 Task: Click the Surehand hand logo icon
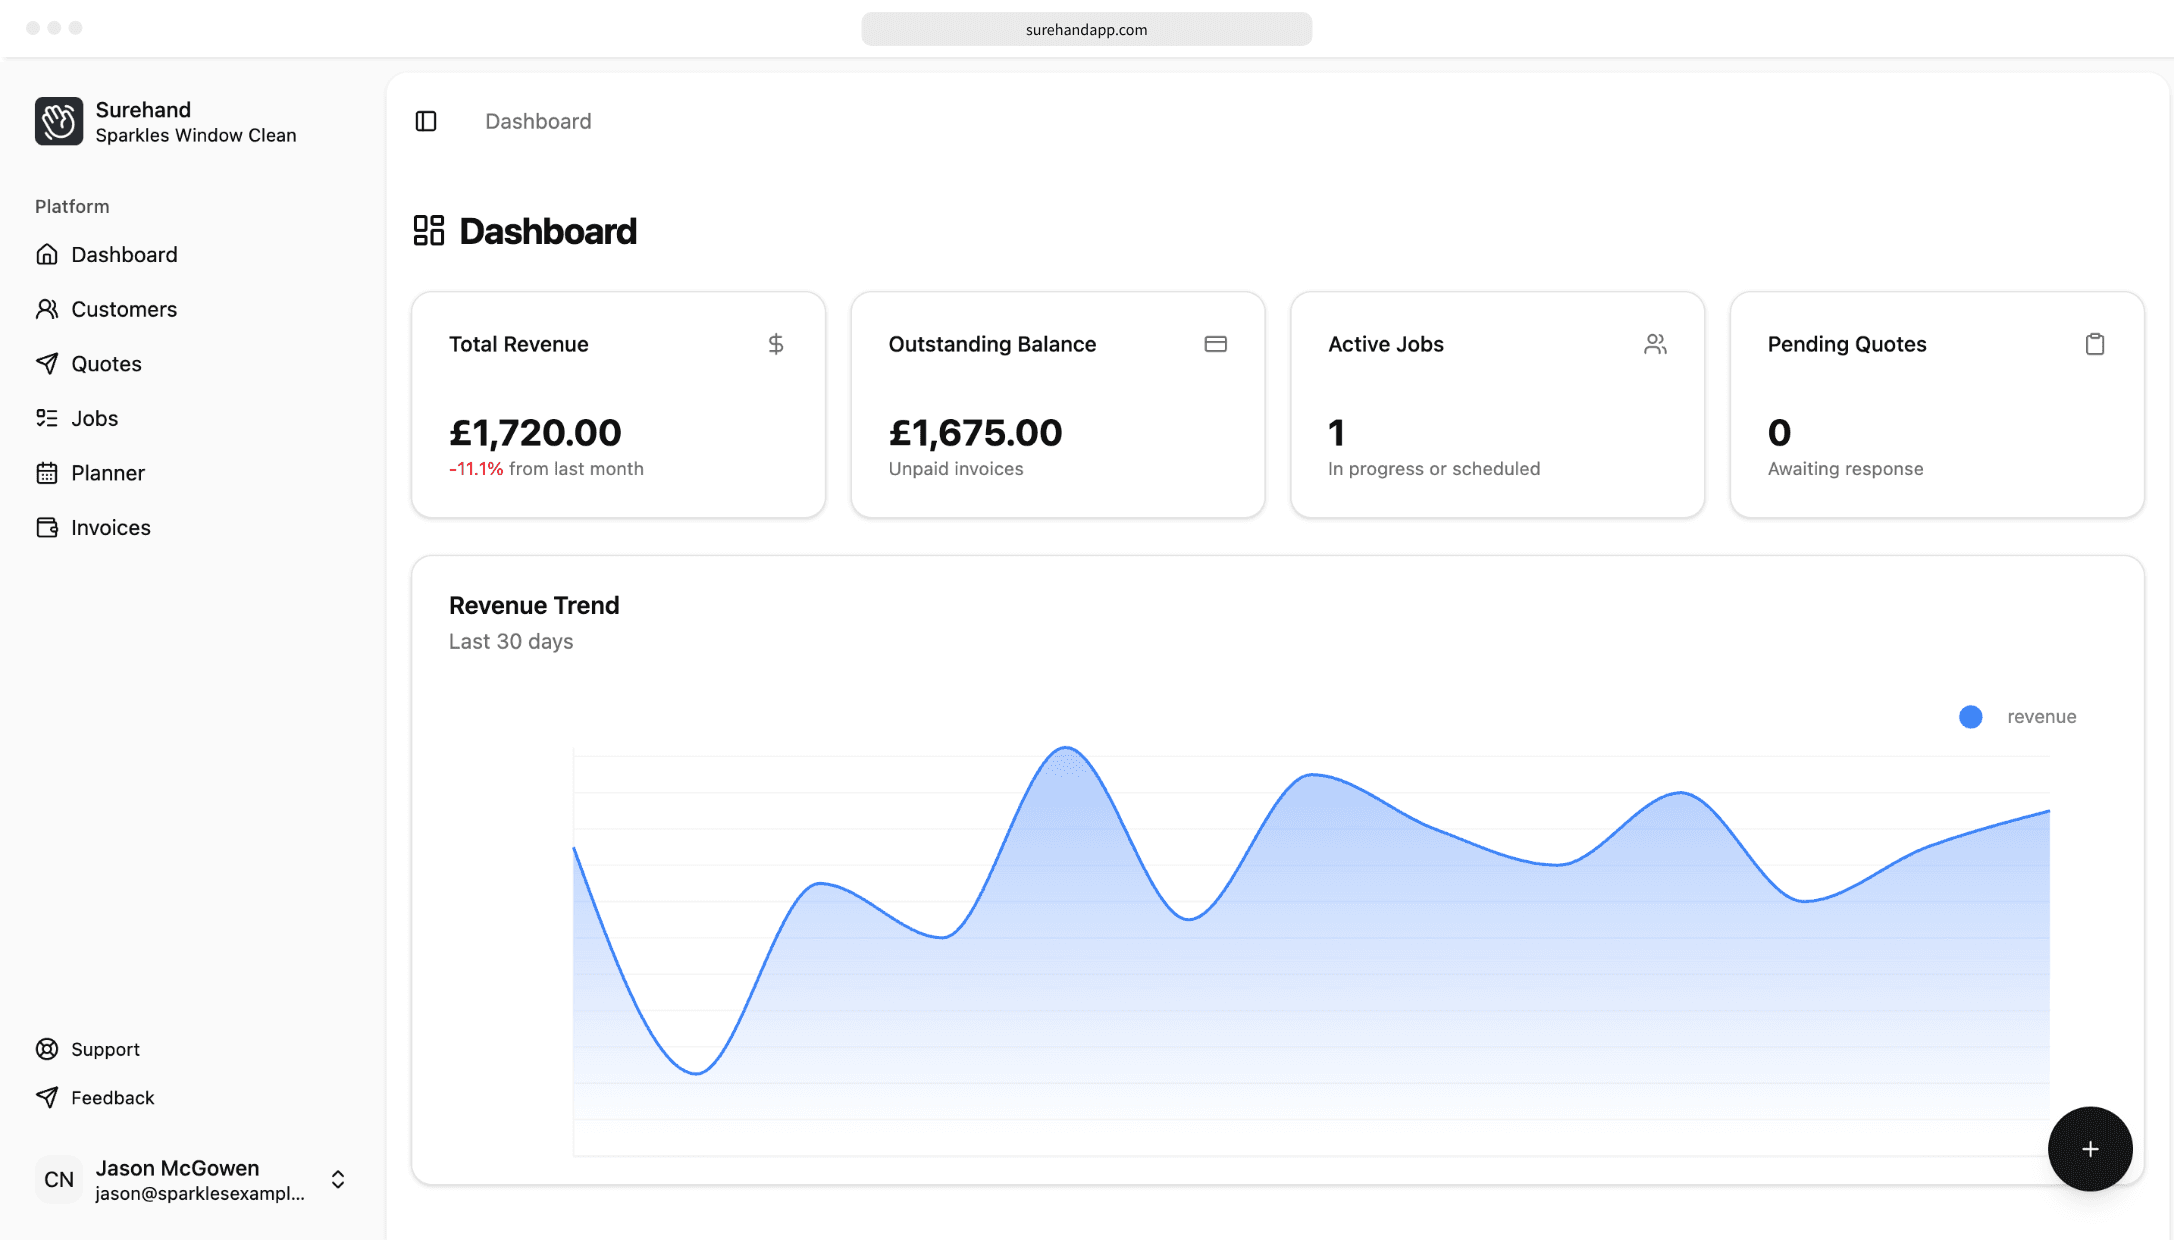(59, 121)
